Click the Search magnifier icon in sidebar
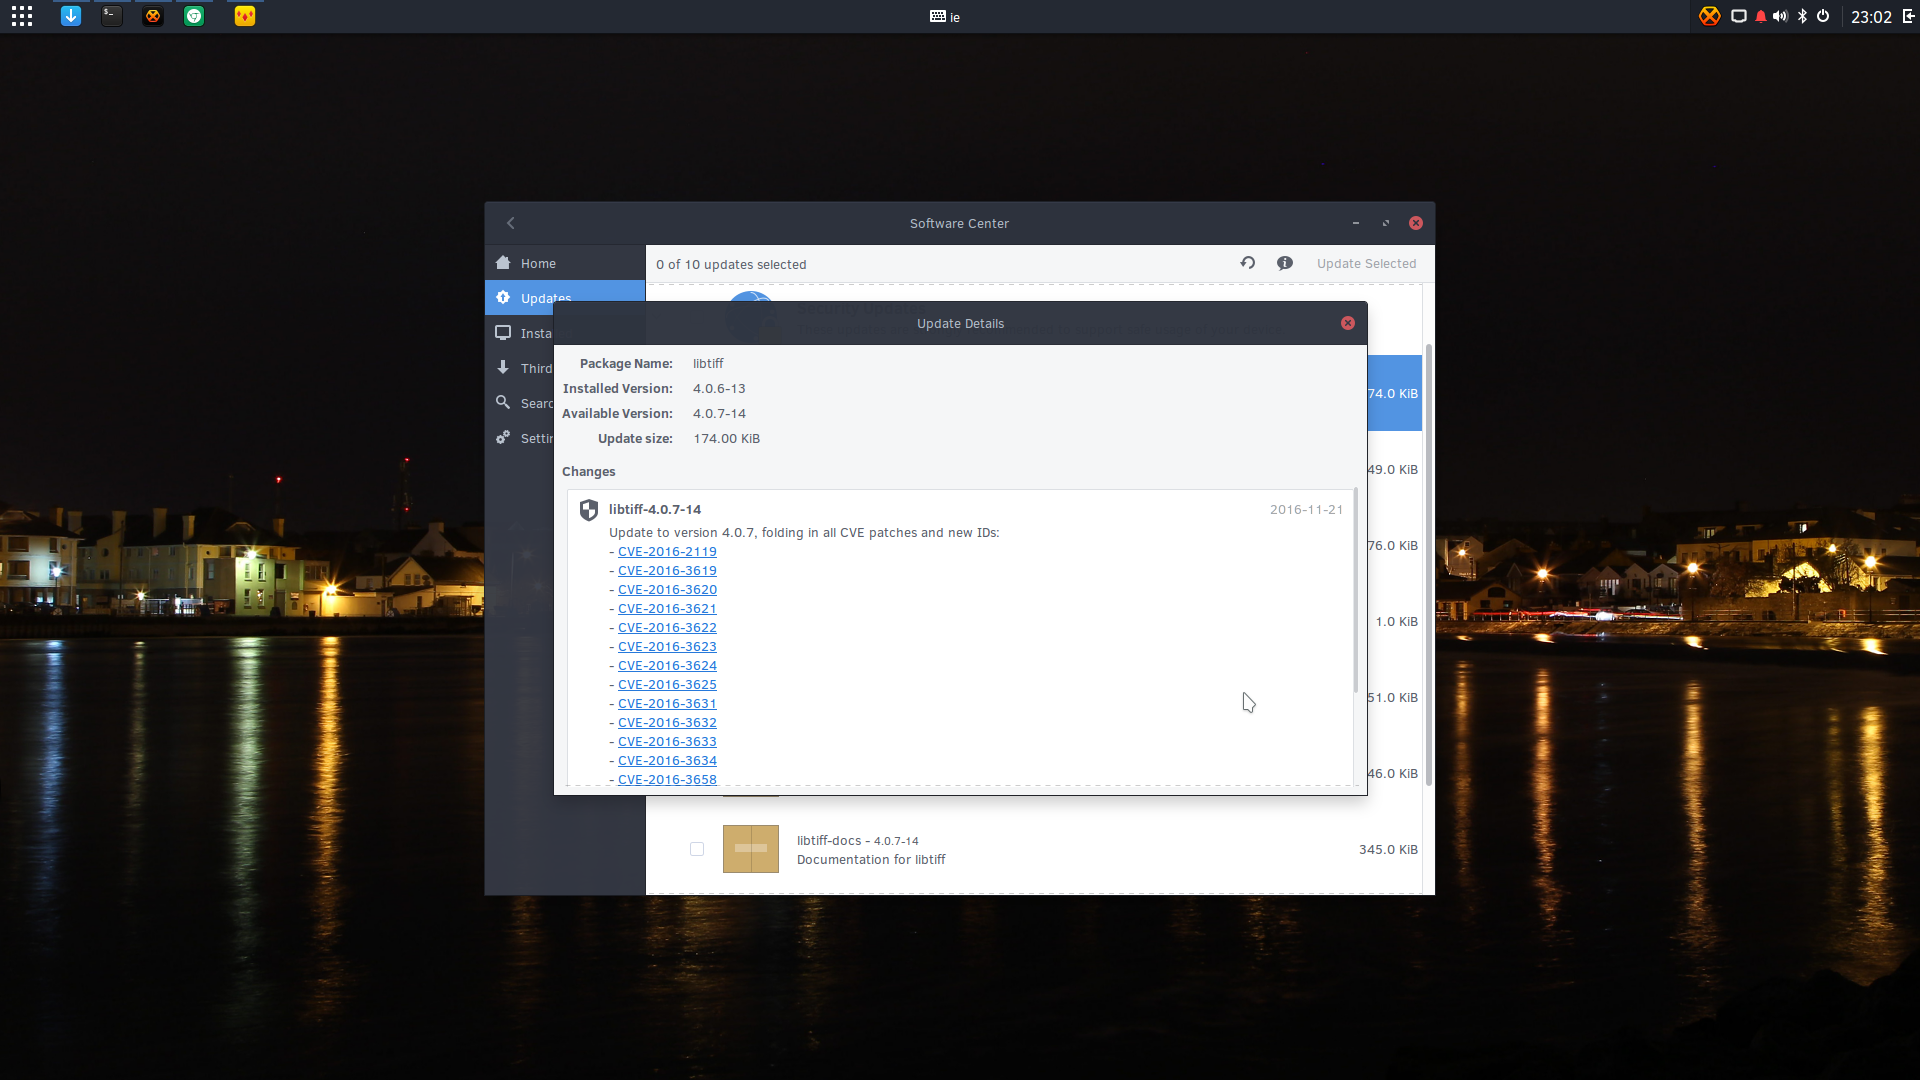This screenshot has width=1920, height=1080. point(503,402)
